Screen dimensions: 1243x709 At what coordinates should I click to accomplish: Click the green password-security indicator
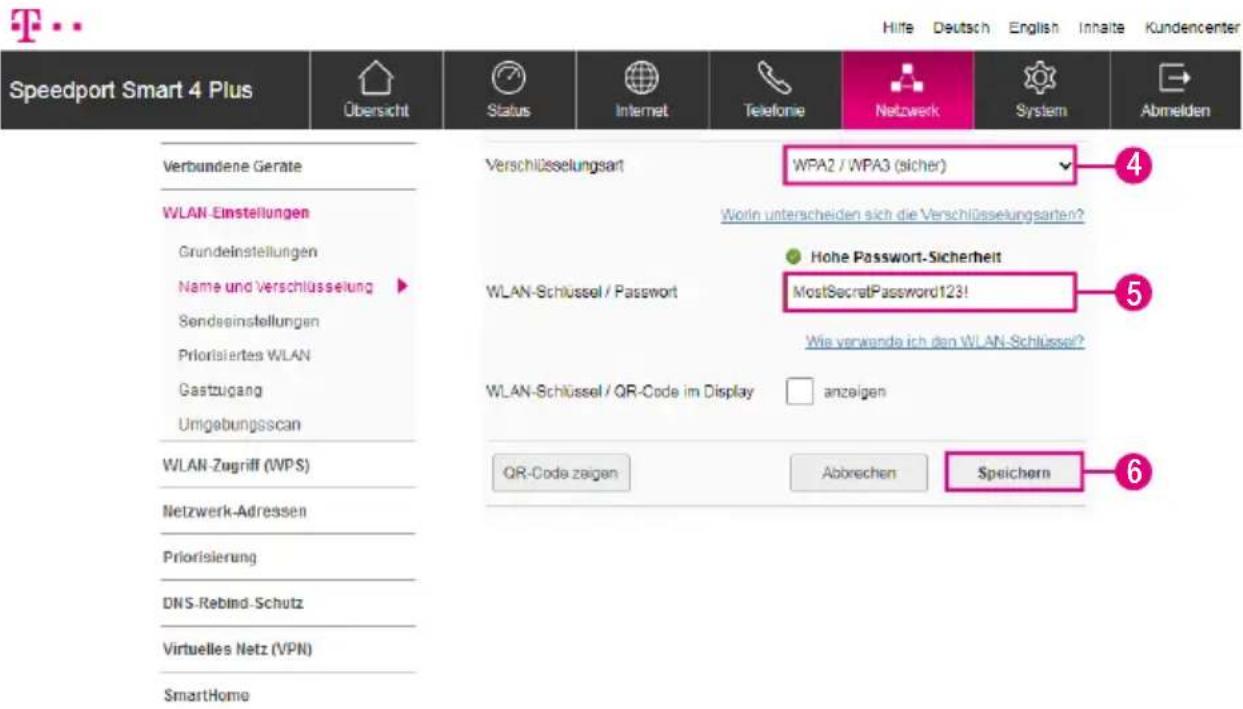(794, 258)
